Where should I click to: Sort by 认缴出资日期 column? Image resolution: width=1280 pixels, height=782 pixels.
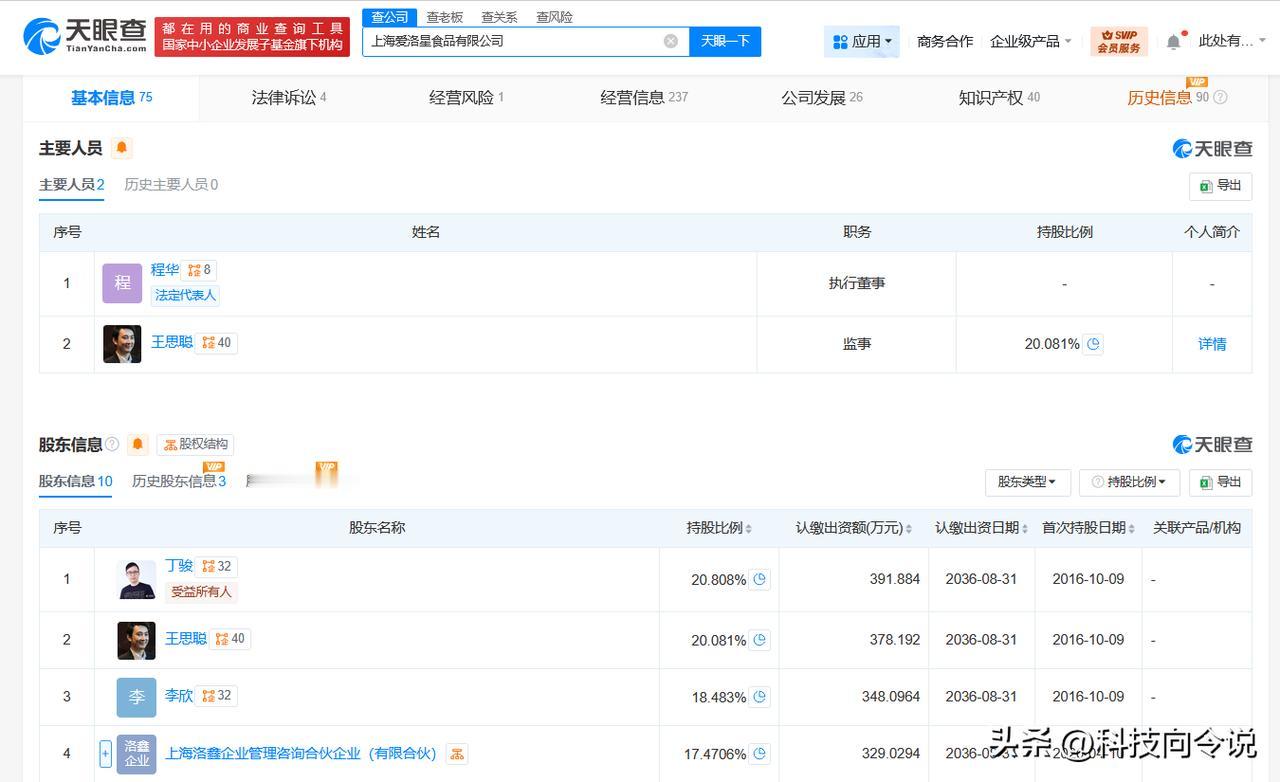click(x=981, y=528)
